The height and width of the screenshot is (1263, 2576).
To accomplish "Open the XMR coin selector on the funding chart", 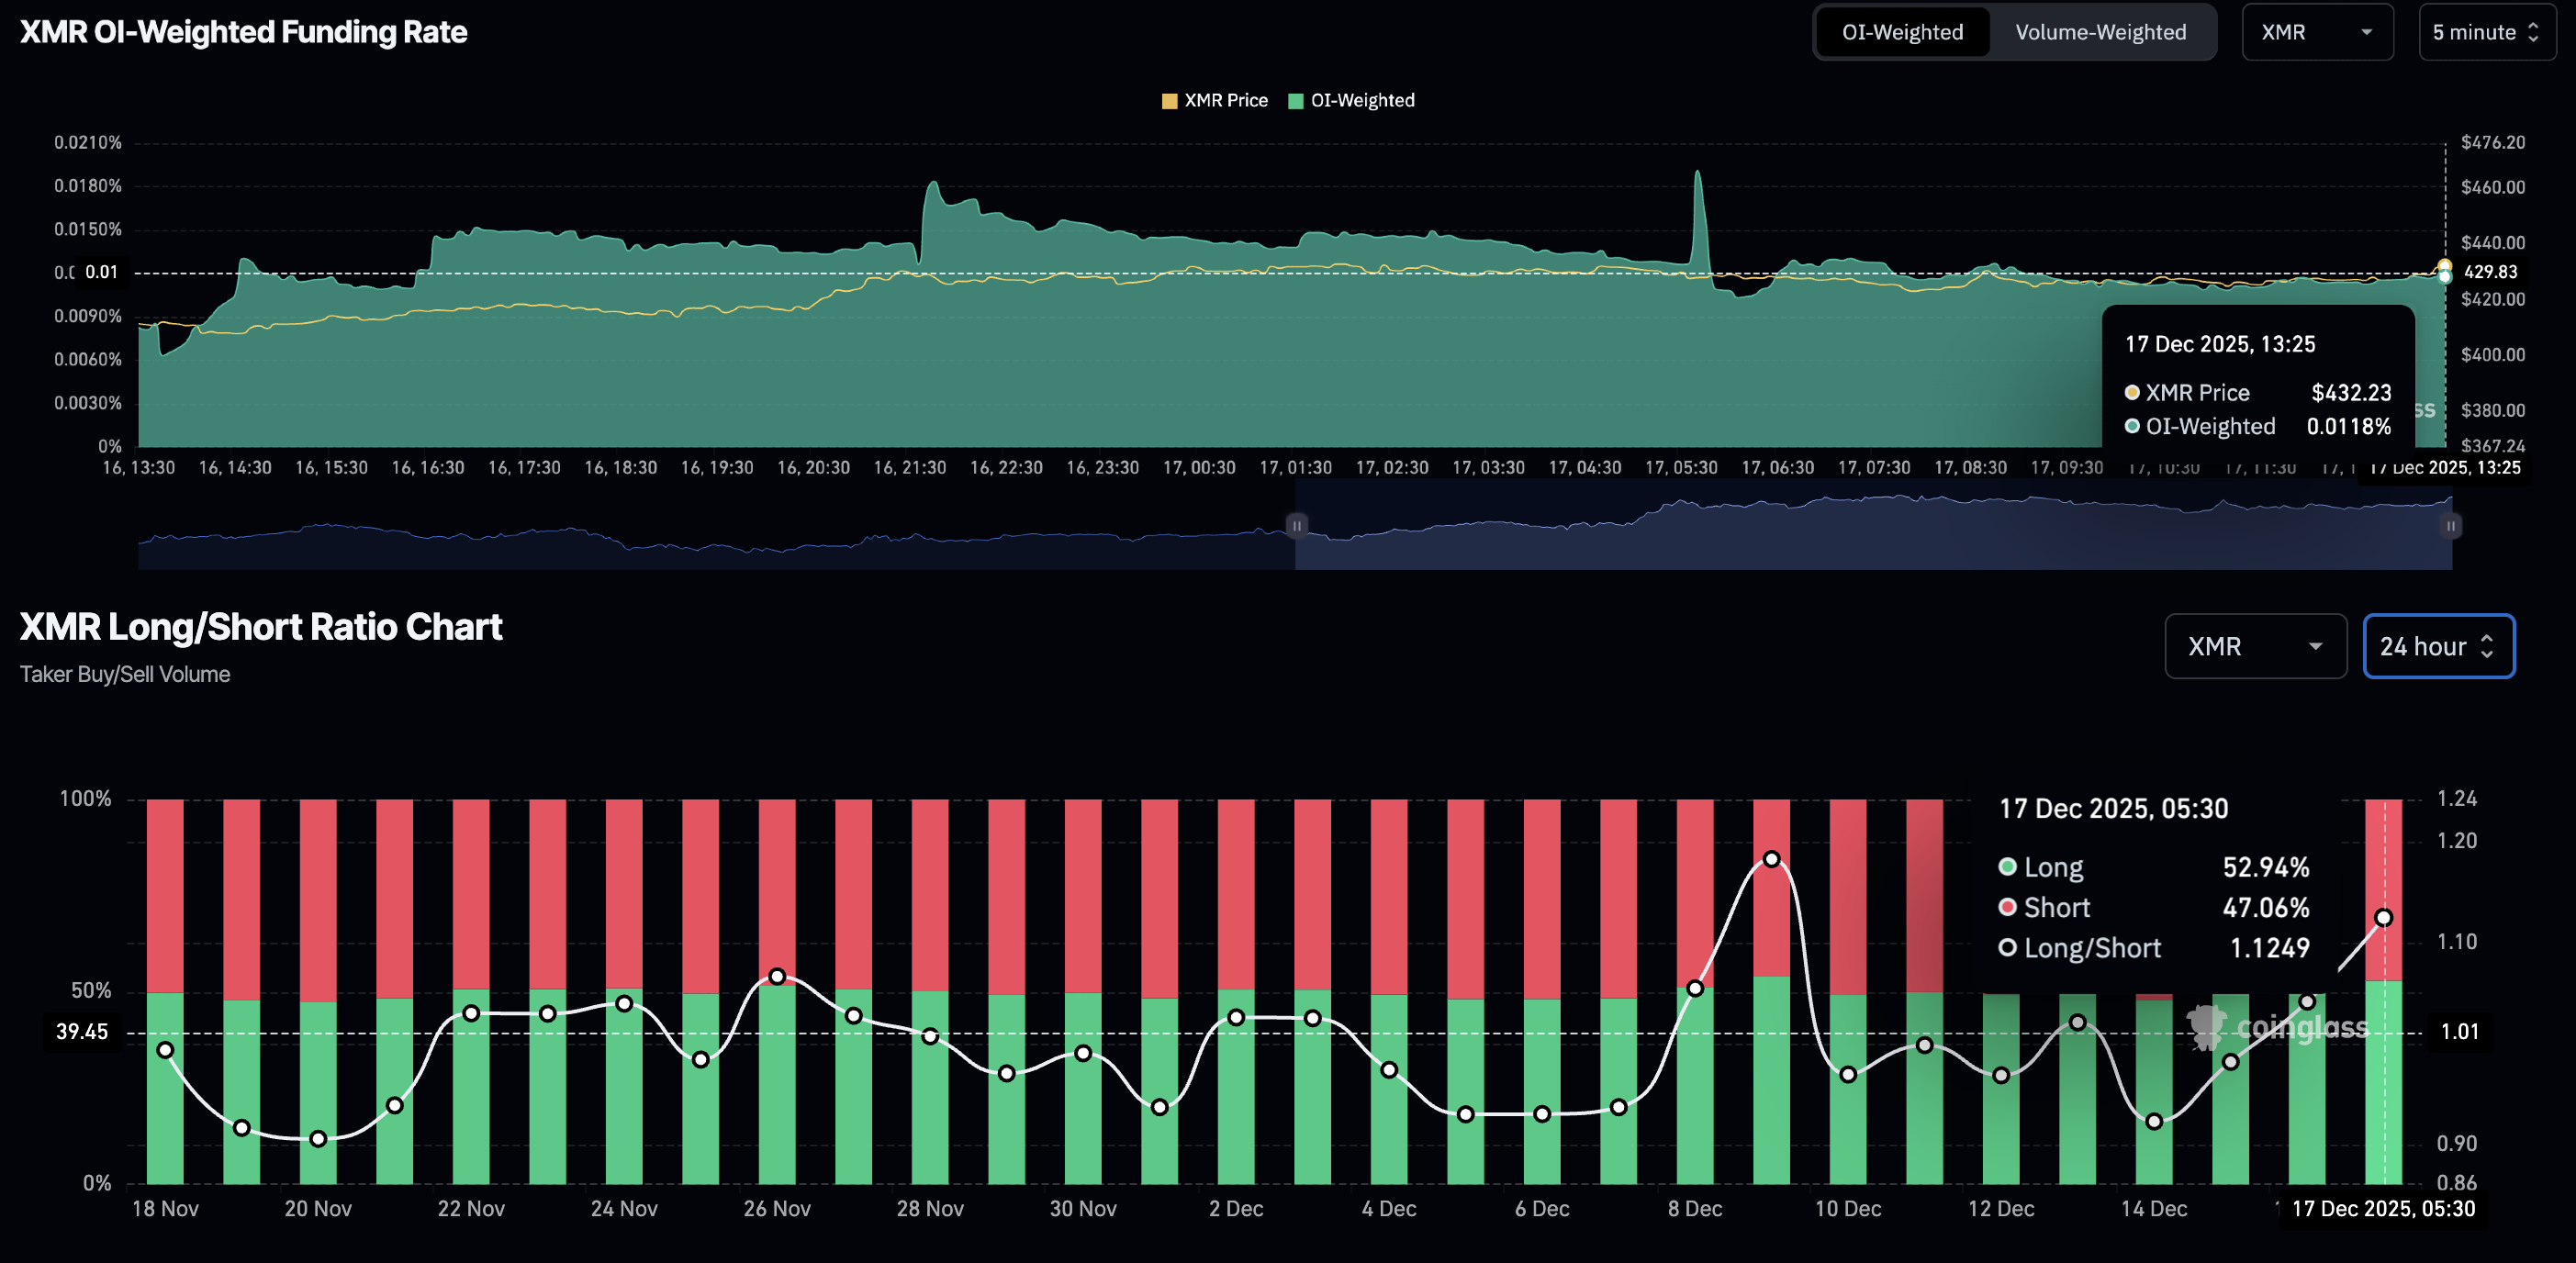I will [x=2318, y=32].
